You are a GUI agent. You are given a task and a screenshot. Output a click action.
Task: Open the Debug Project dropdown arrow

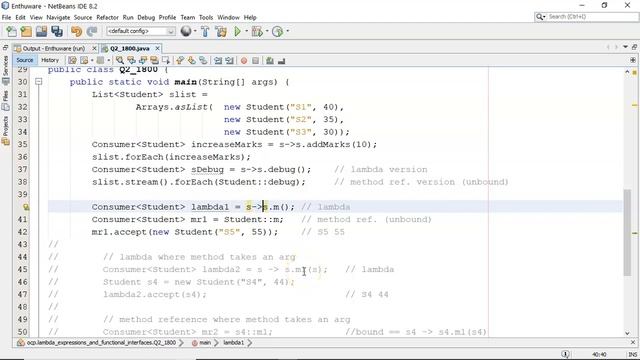click(267, 31)
